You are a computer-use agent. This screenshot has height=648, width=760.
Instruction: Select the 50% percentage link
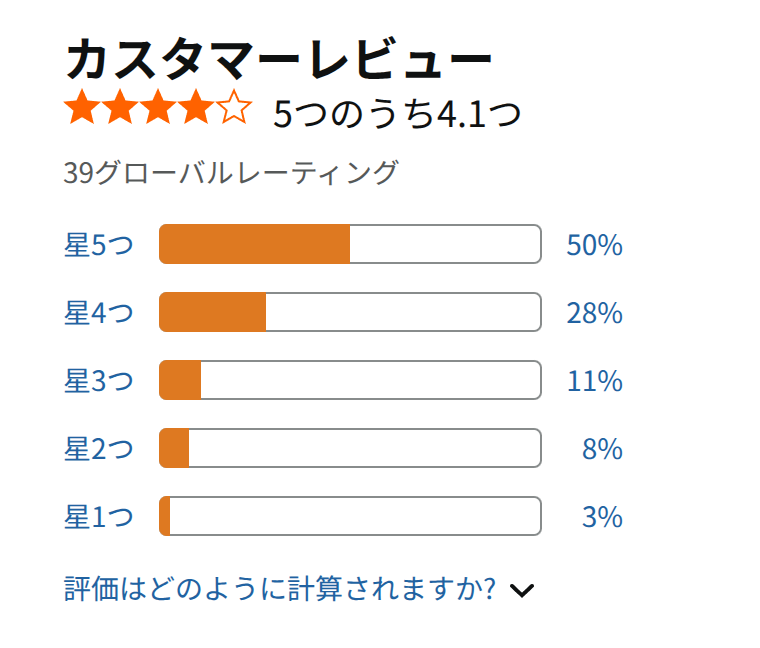click(x=595, y=245)
